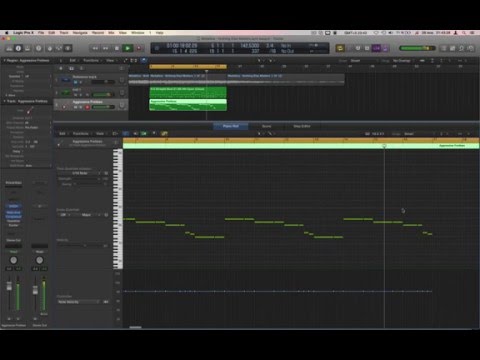Collapse the Region inspector disclosure triangle
Viewport: 480px width, 360px height.
coord(4,61)
